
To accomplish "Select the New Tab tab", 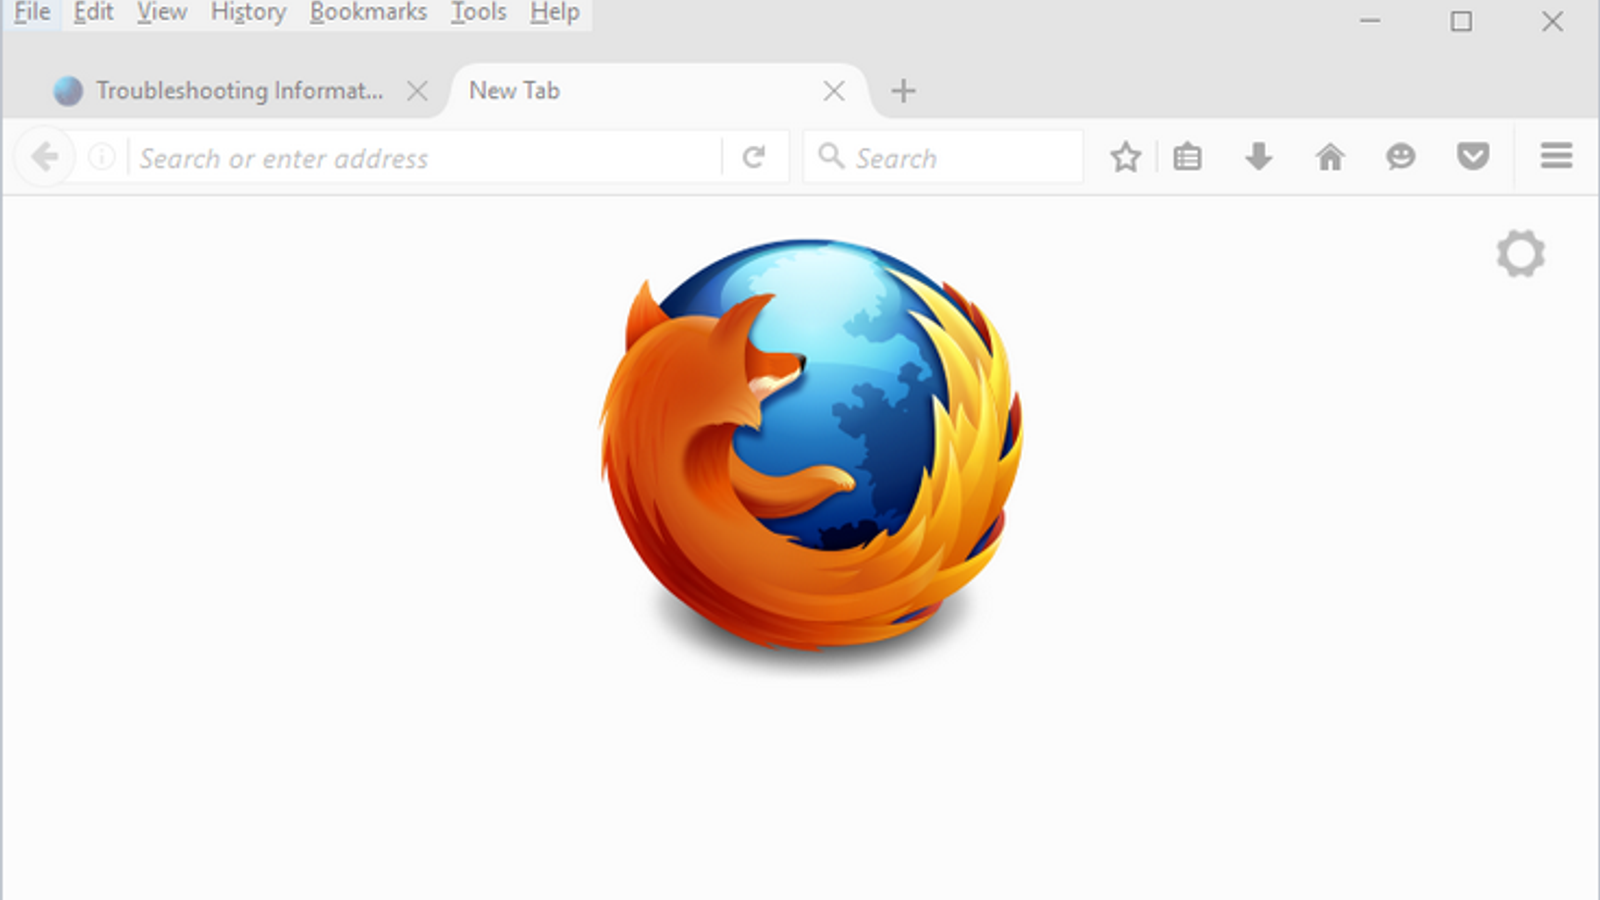I will coord(658,91).
